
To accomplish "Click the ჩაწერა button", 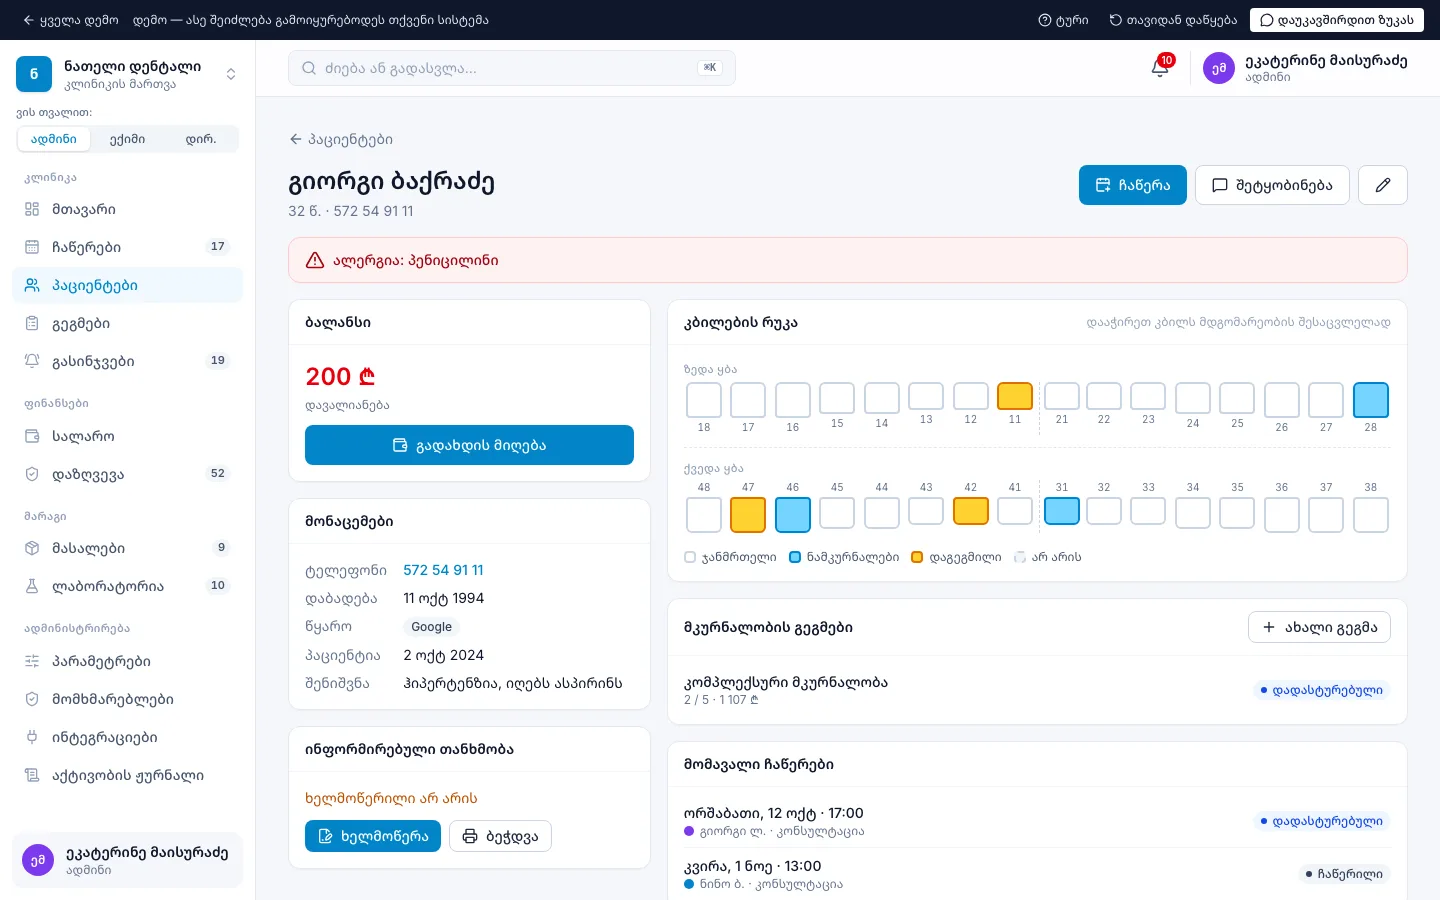I will (x=1133, y=185).
